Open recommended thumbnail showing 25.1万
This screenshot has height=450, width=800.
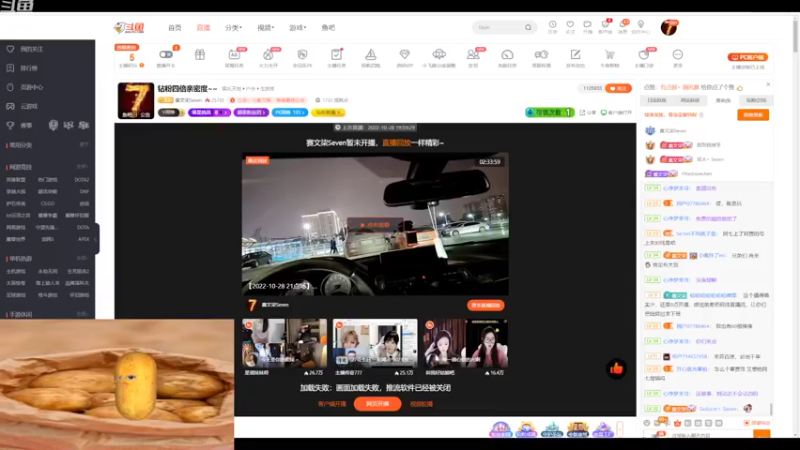[x=375, y=343]
